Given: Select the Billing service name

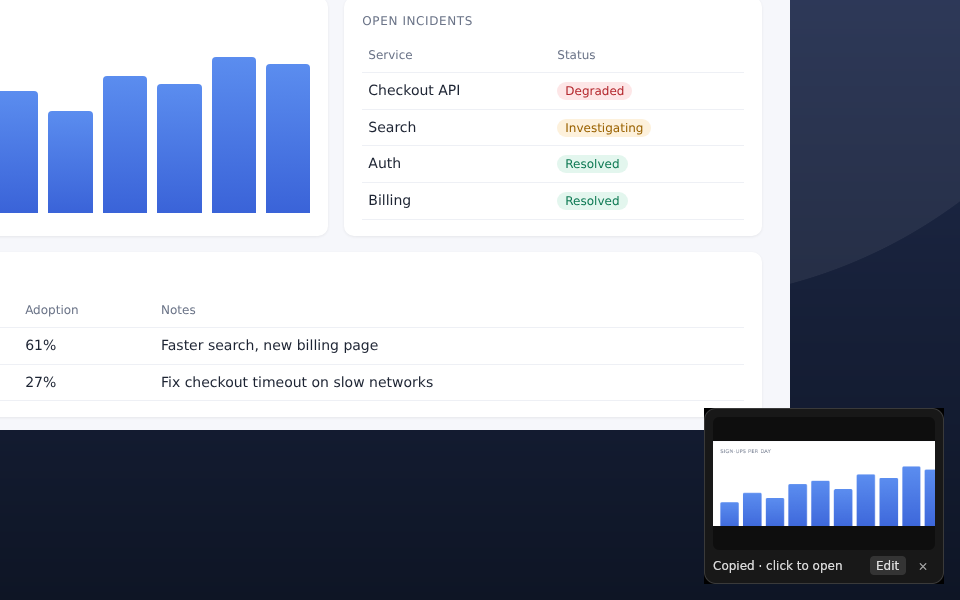Looking at the screenshot, I should pos(389,200).
